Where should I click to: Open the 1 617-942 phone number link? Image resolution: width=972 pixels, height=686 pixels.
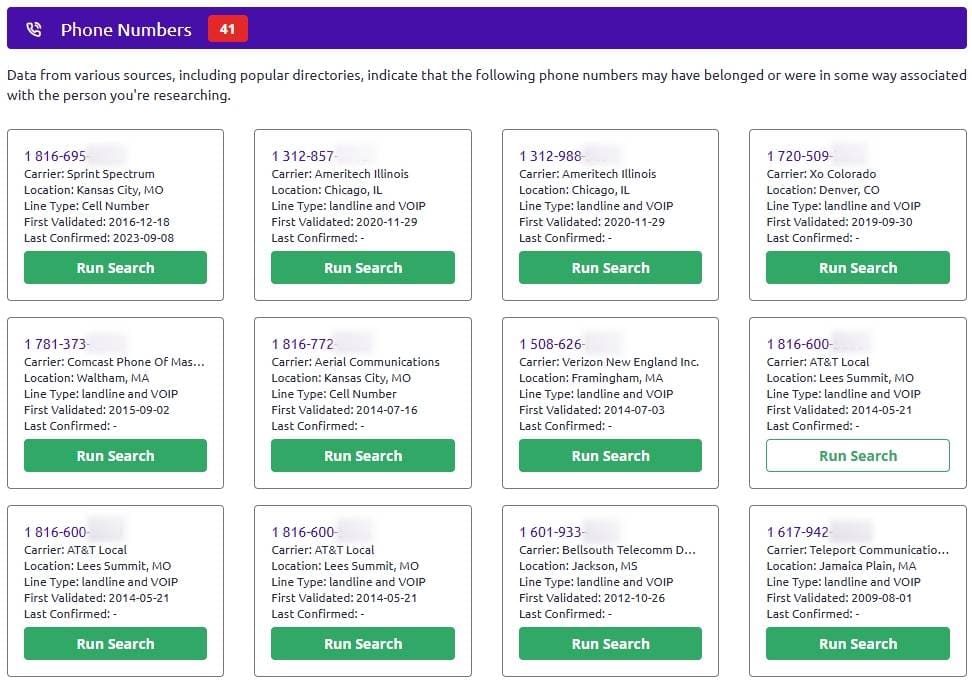click(x=818, y=532)
